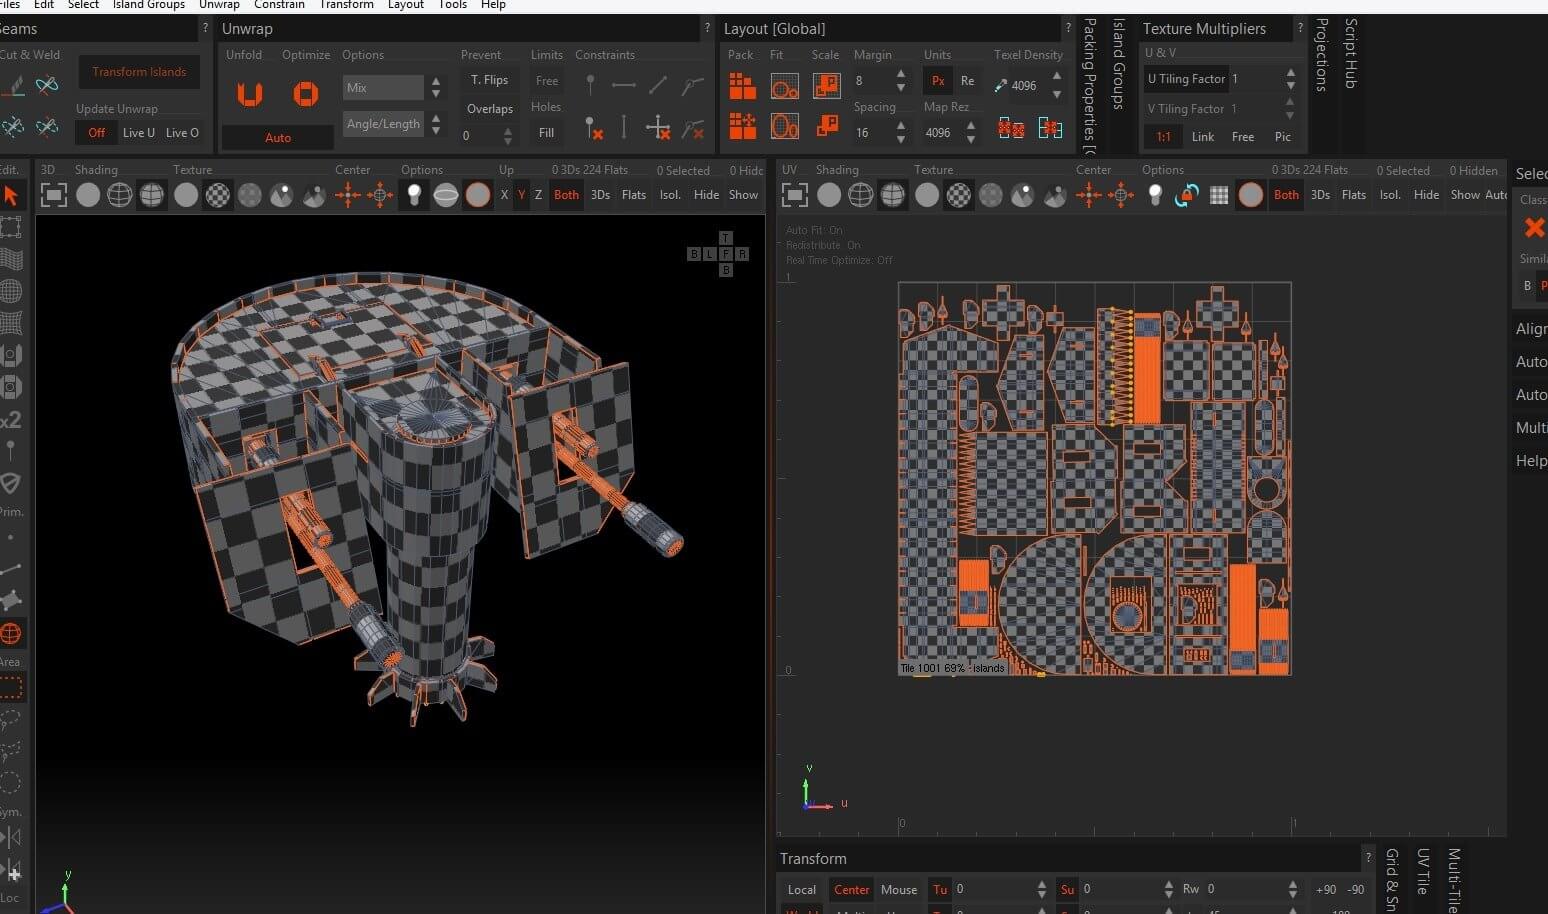Switch Units toggle to Re
The width and height of the screenshot is (1548, 914).
click(x=967, y=81)
